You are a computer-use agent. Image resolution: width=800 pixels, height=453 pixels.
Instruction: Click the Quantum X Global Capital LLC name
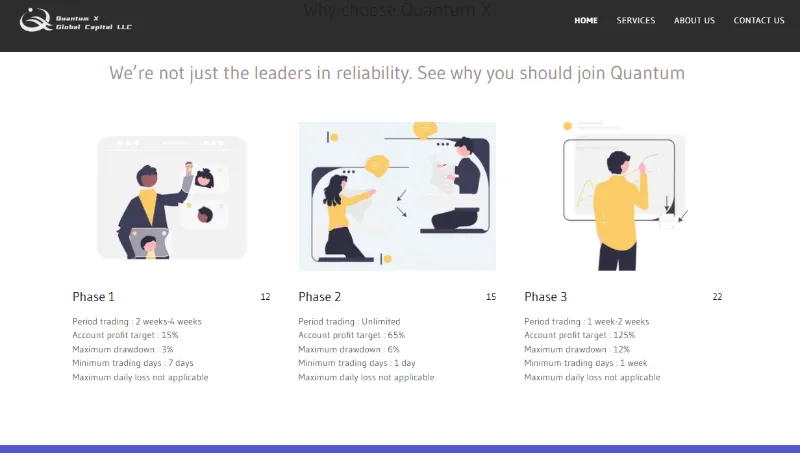click(93, 22)
